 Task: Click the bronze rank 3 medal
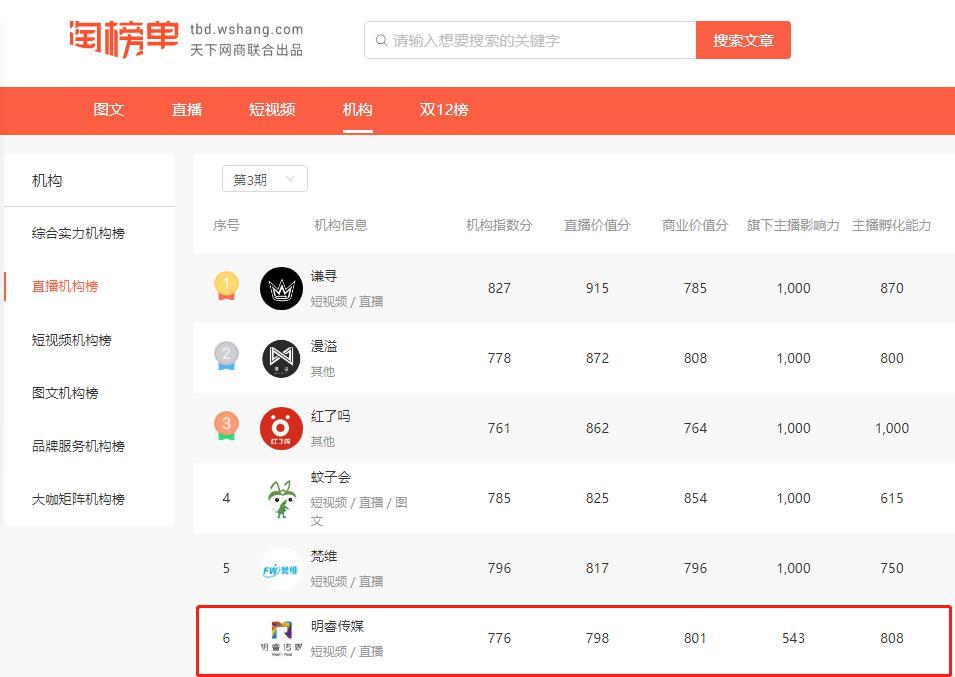227,426
